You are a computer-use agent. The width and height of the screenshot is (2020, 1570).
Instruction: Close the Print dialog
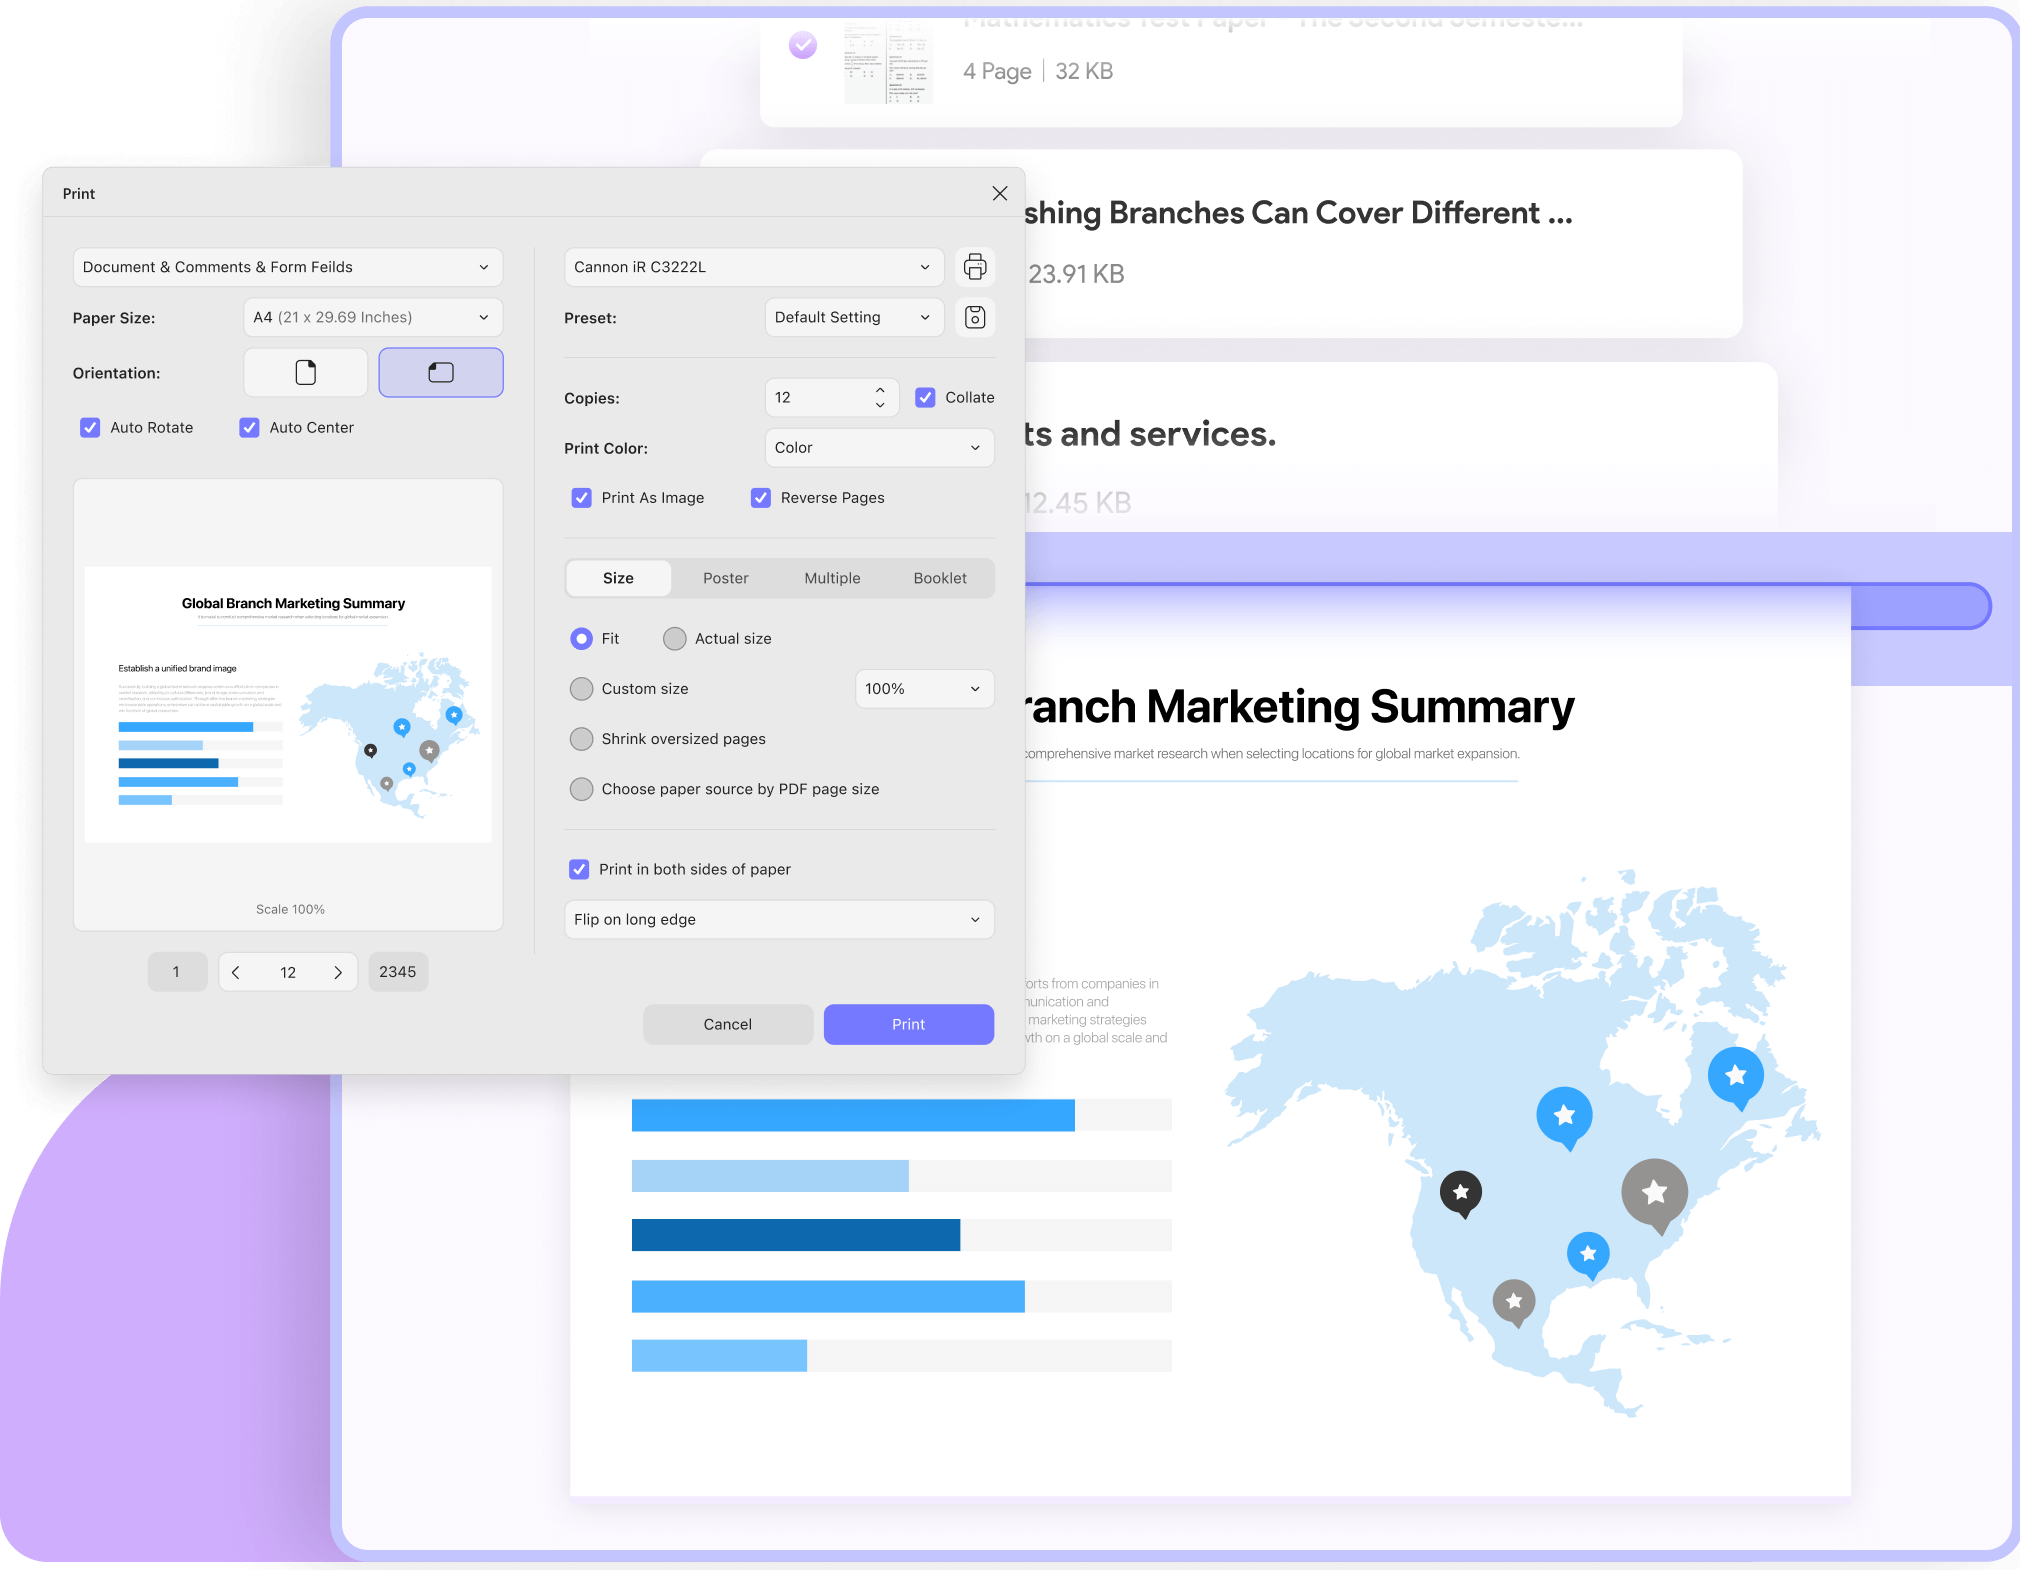(999, 194)
